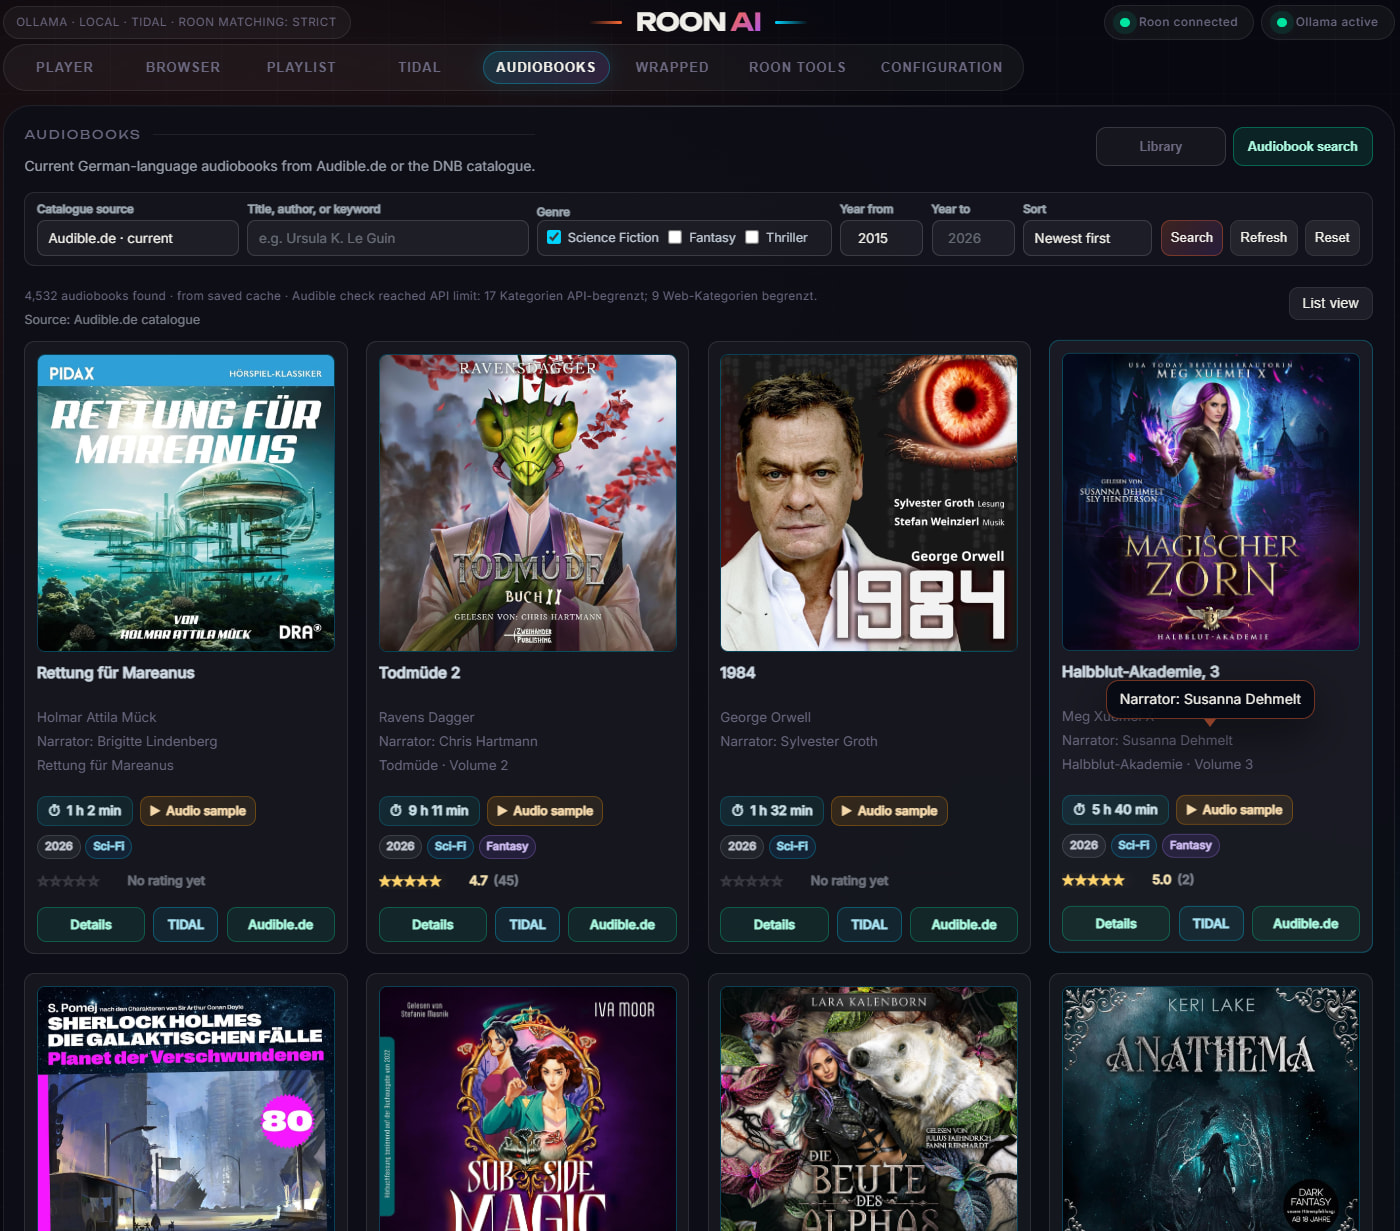Click the Ollama active status indicator
The image size is (1400, 1231).
pyautogui.click(x=1327, y=22)
